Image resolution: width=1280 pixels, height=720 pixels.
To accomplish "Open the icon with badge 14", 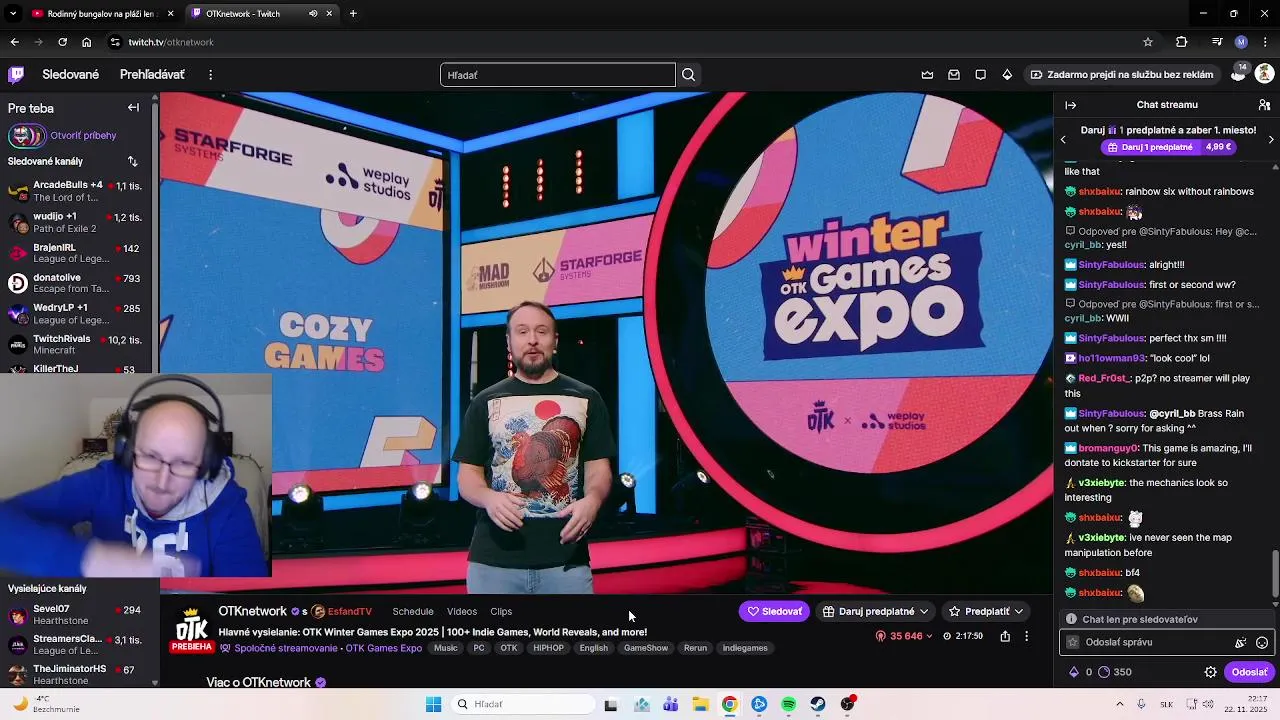I will pyautogui.click(x=1238, y=73).
